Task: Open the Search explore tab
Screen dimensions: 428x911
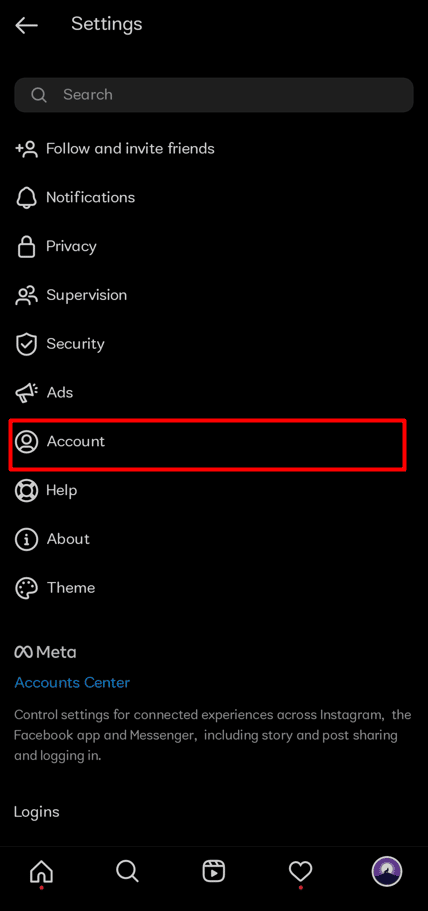Action: [127, 871]
